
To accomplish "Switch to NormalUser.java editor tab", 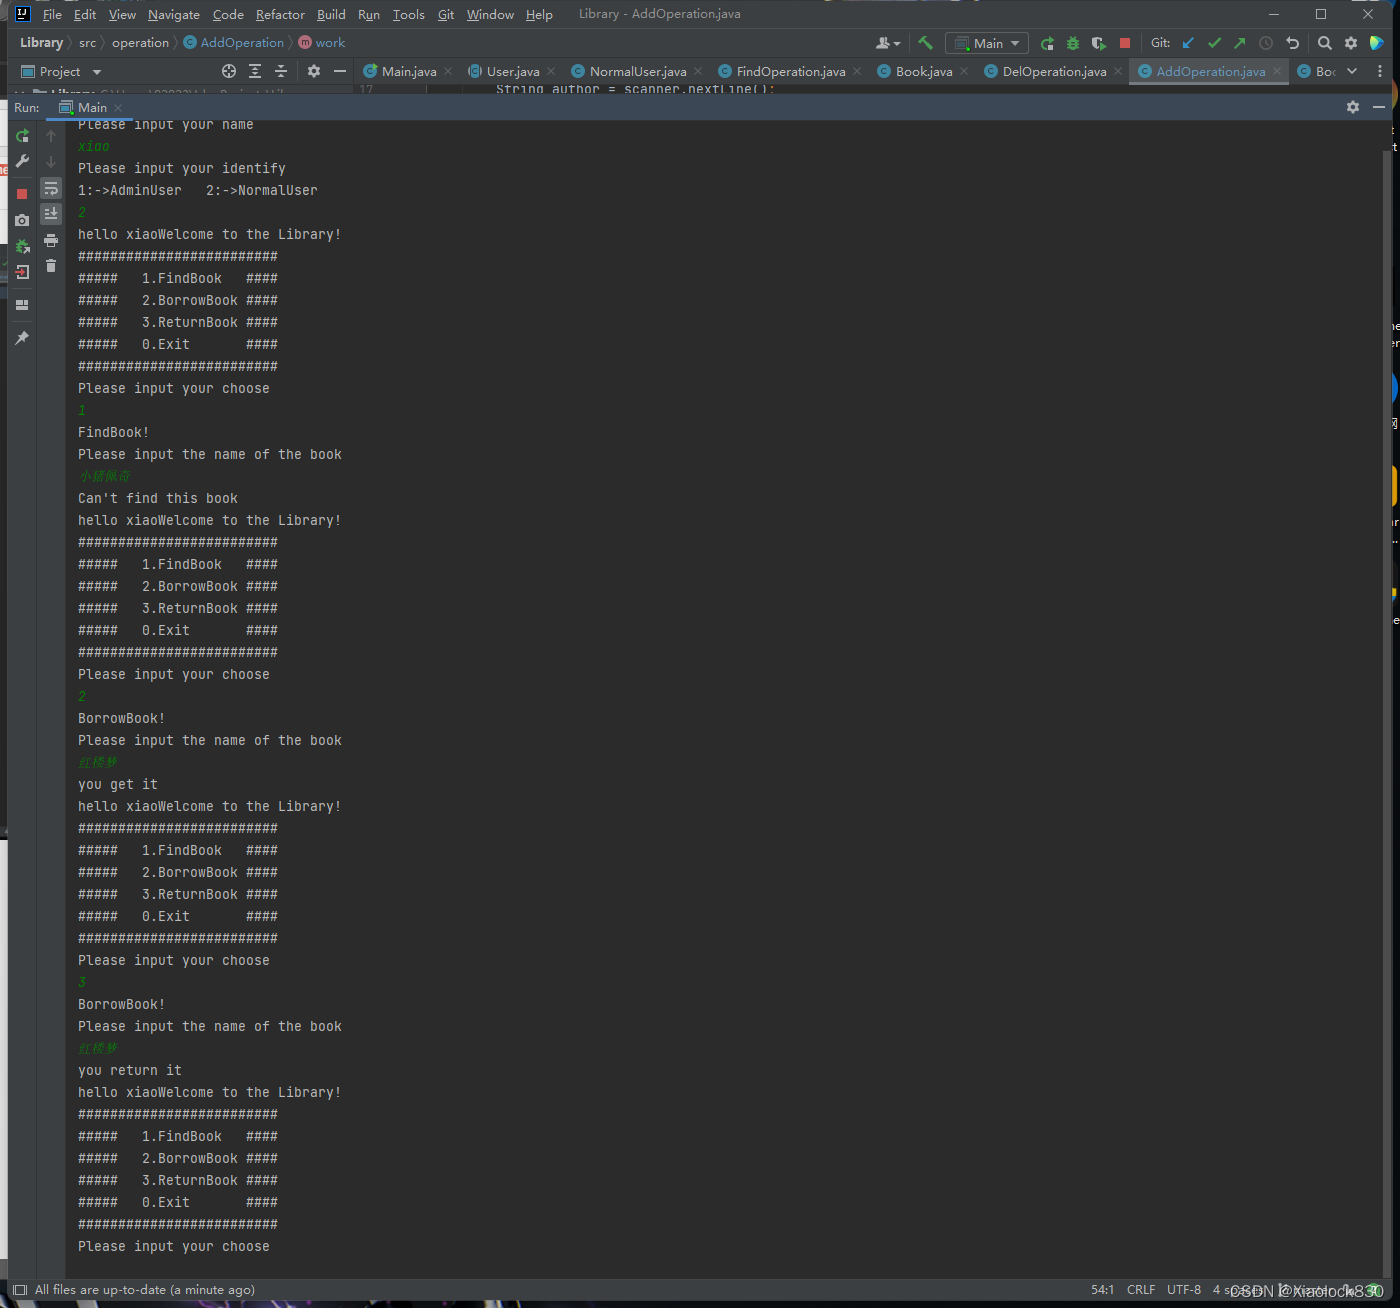I will click(x=637, y=71).
